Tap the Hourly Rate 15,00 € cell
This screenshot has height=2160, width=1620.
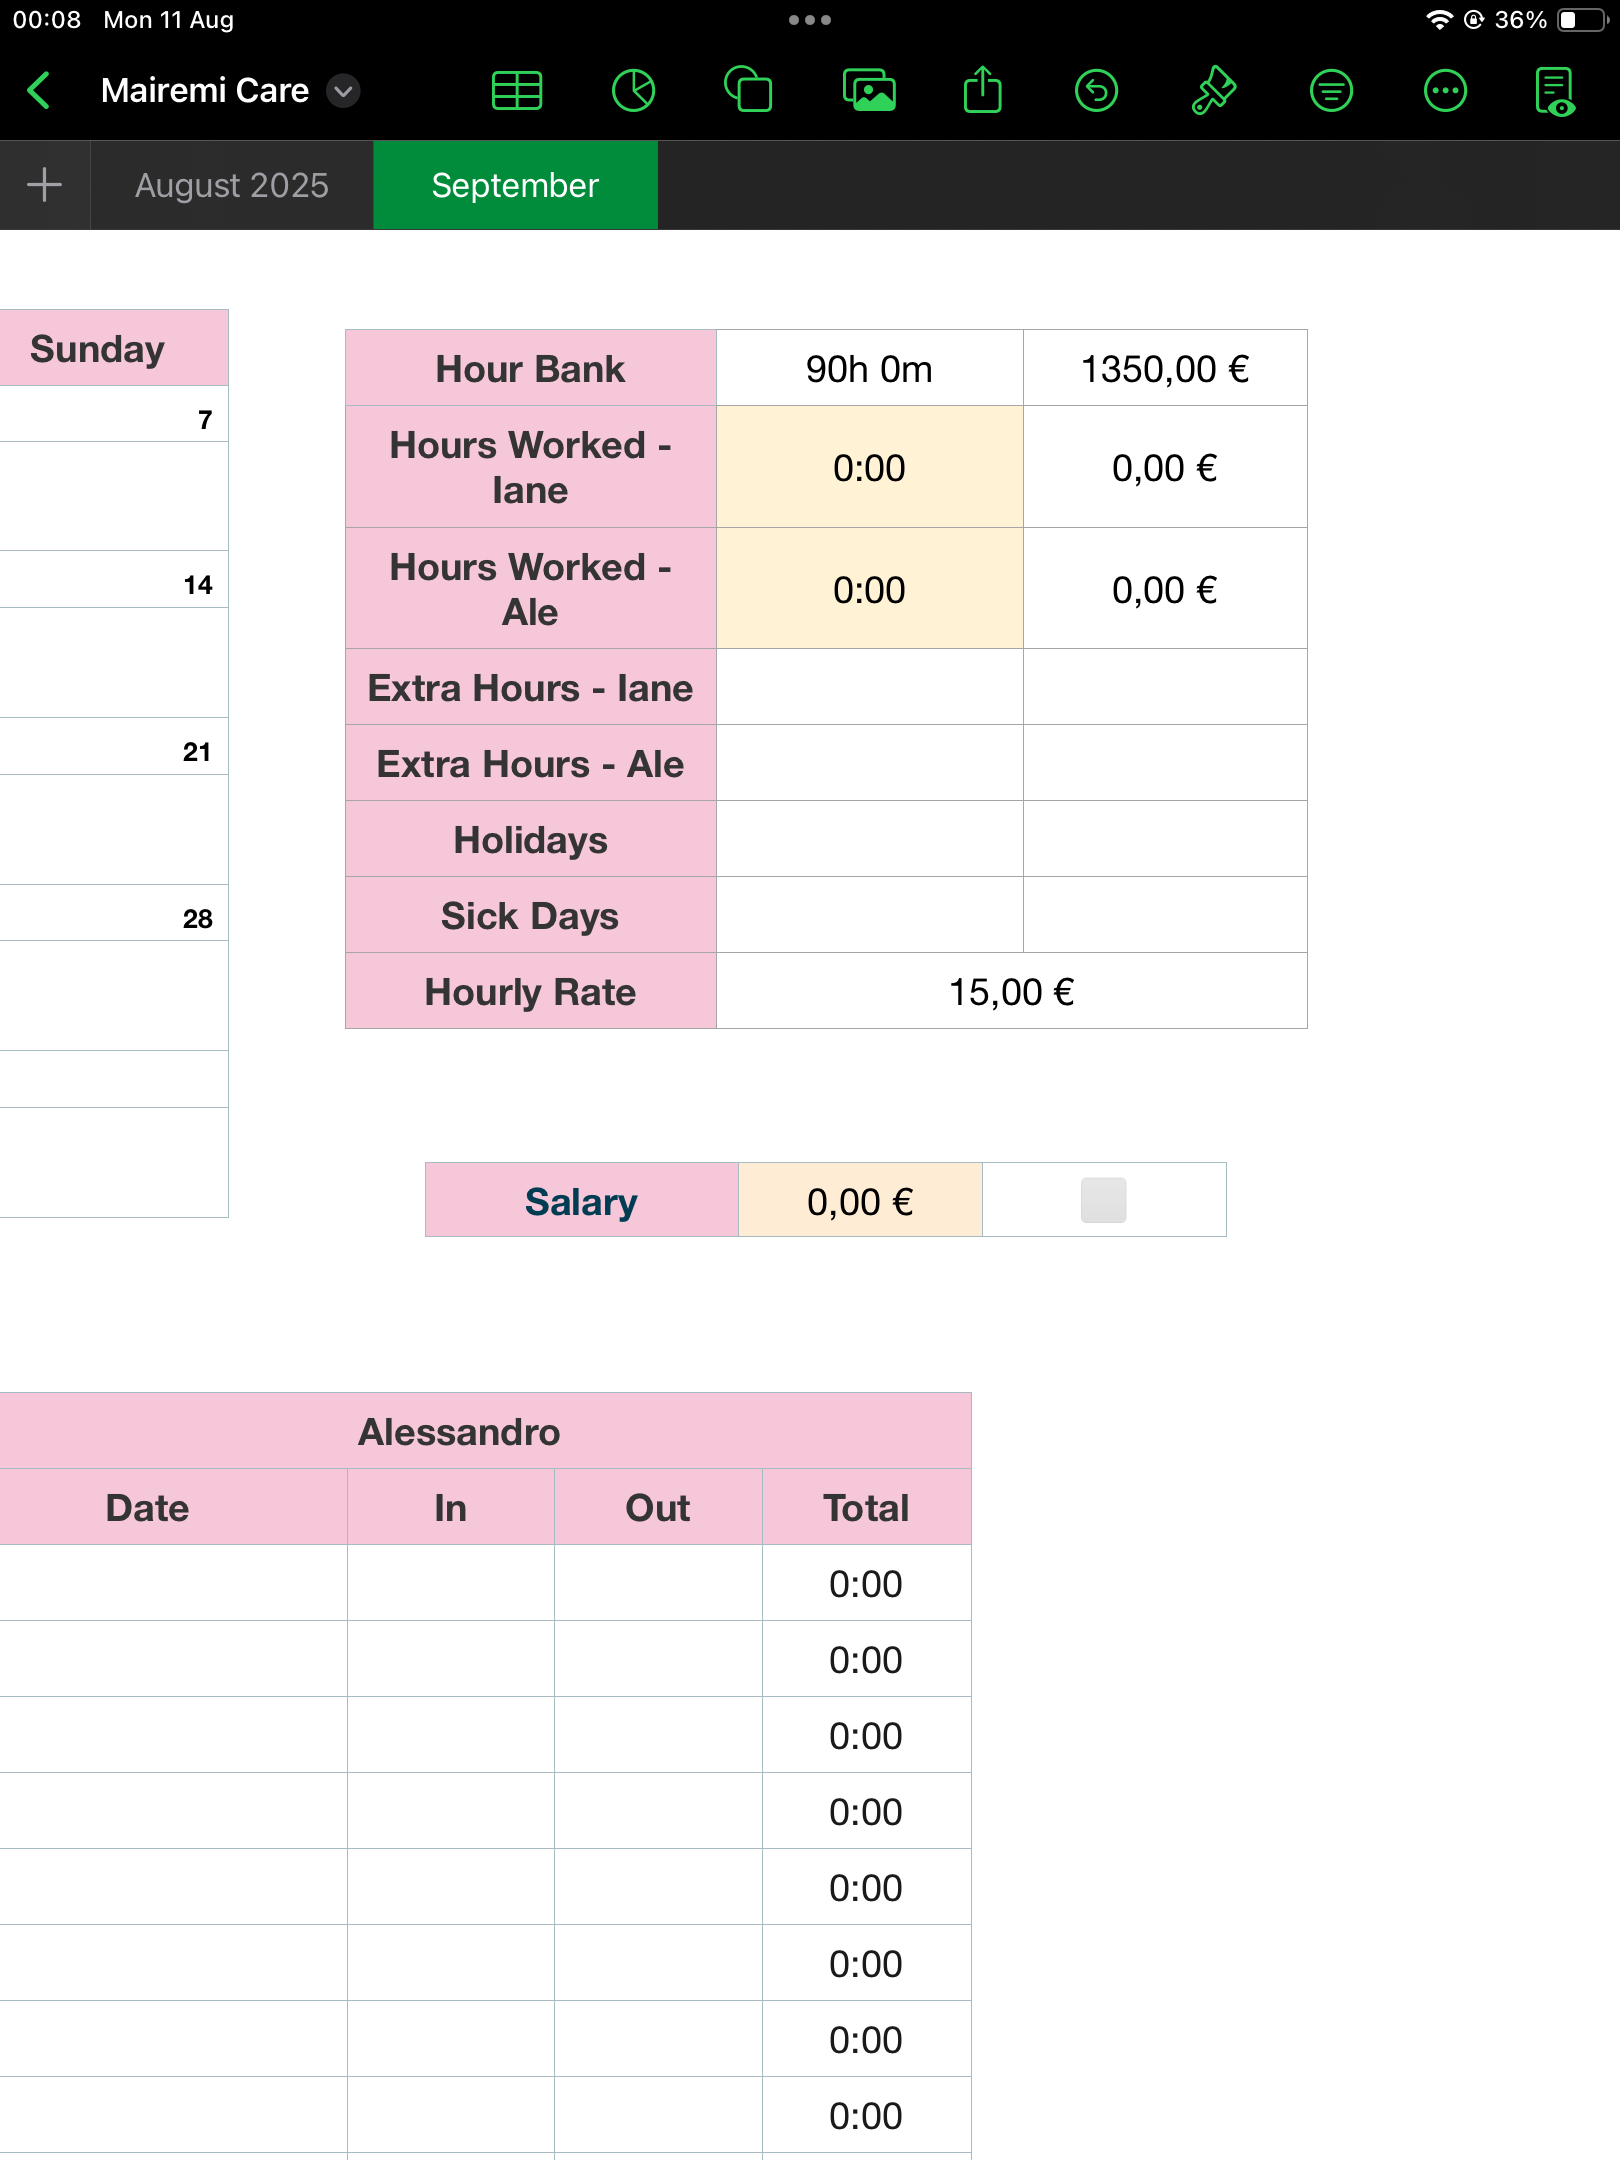point(1011,991)
